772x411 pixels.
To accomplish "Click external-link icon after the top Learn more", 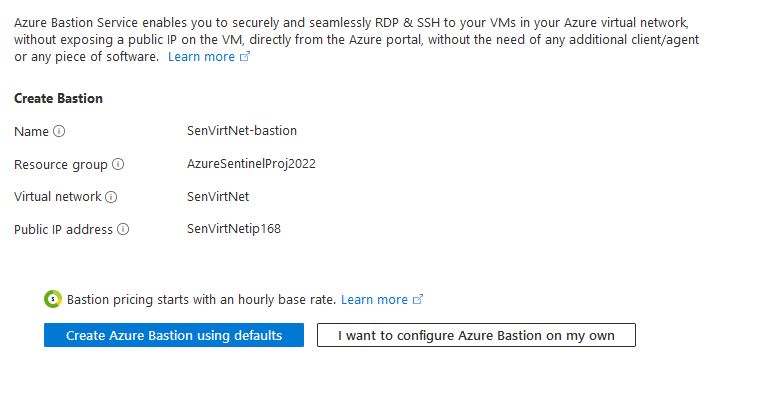I will point(245,57).
